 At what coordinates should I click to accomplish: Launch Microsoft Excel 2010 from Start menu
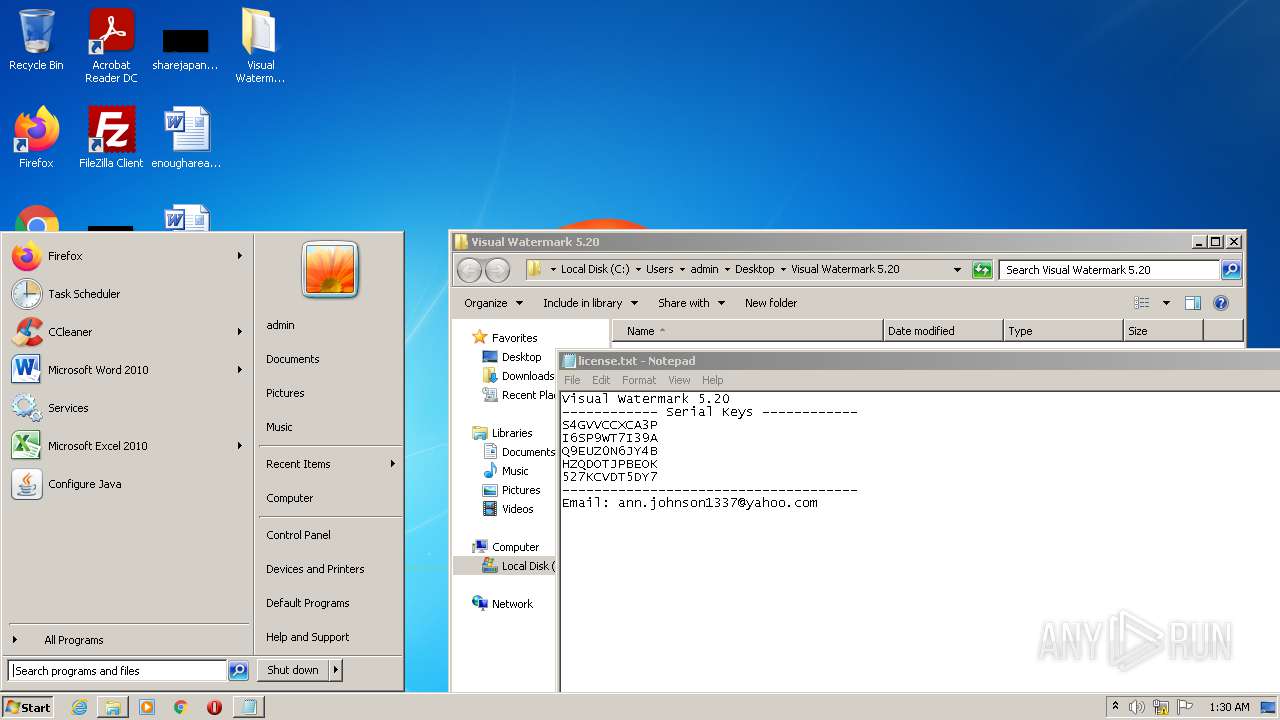pos(128,446)
